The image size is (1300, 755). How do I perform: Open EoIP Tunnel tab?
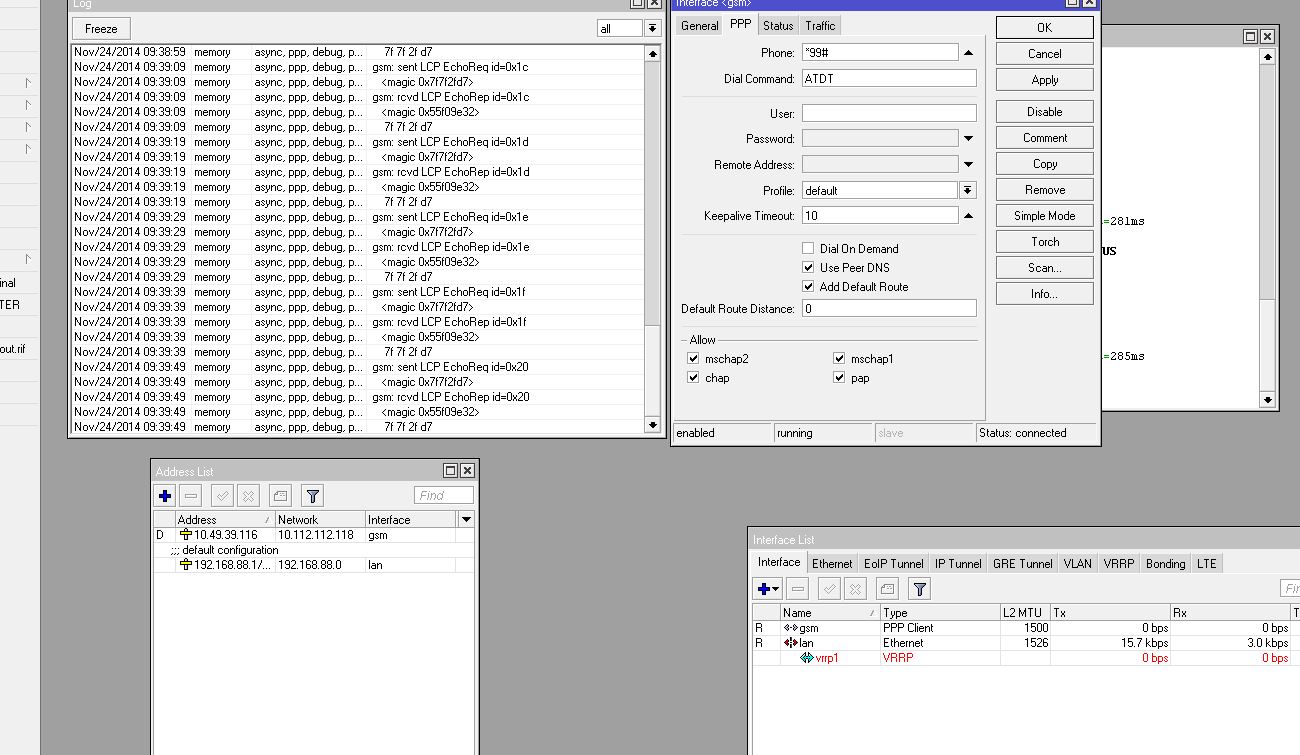[894, 564]
